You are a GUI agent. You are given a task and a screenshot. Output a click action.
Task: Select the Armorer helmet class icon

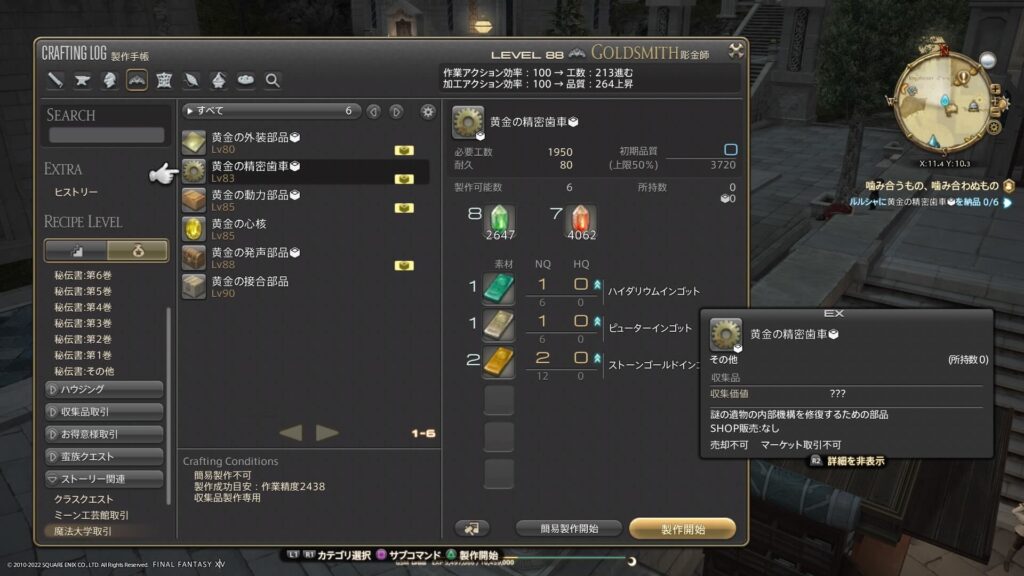110,80
